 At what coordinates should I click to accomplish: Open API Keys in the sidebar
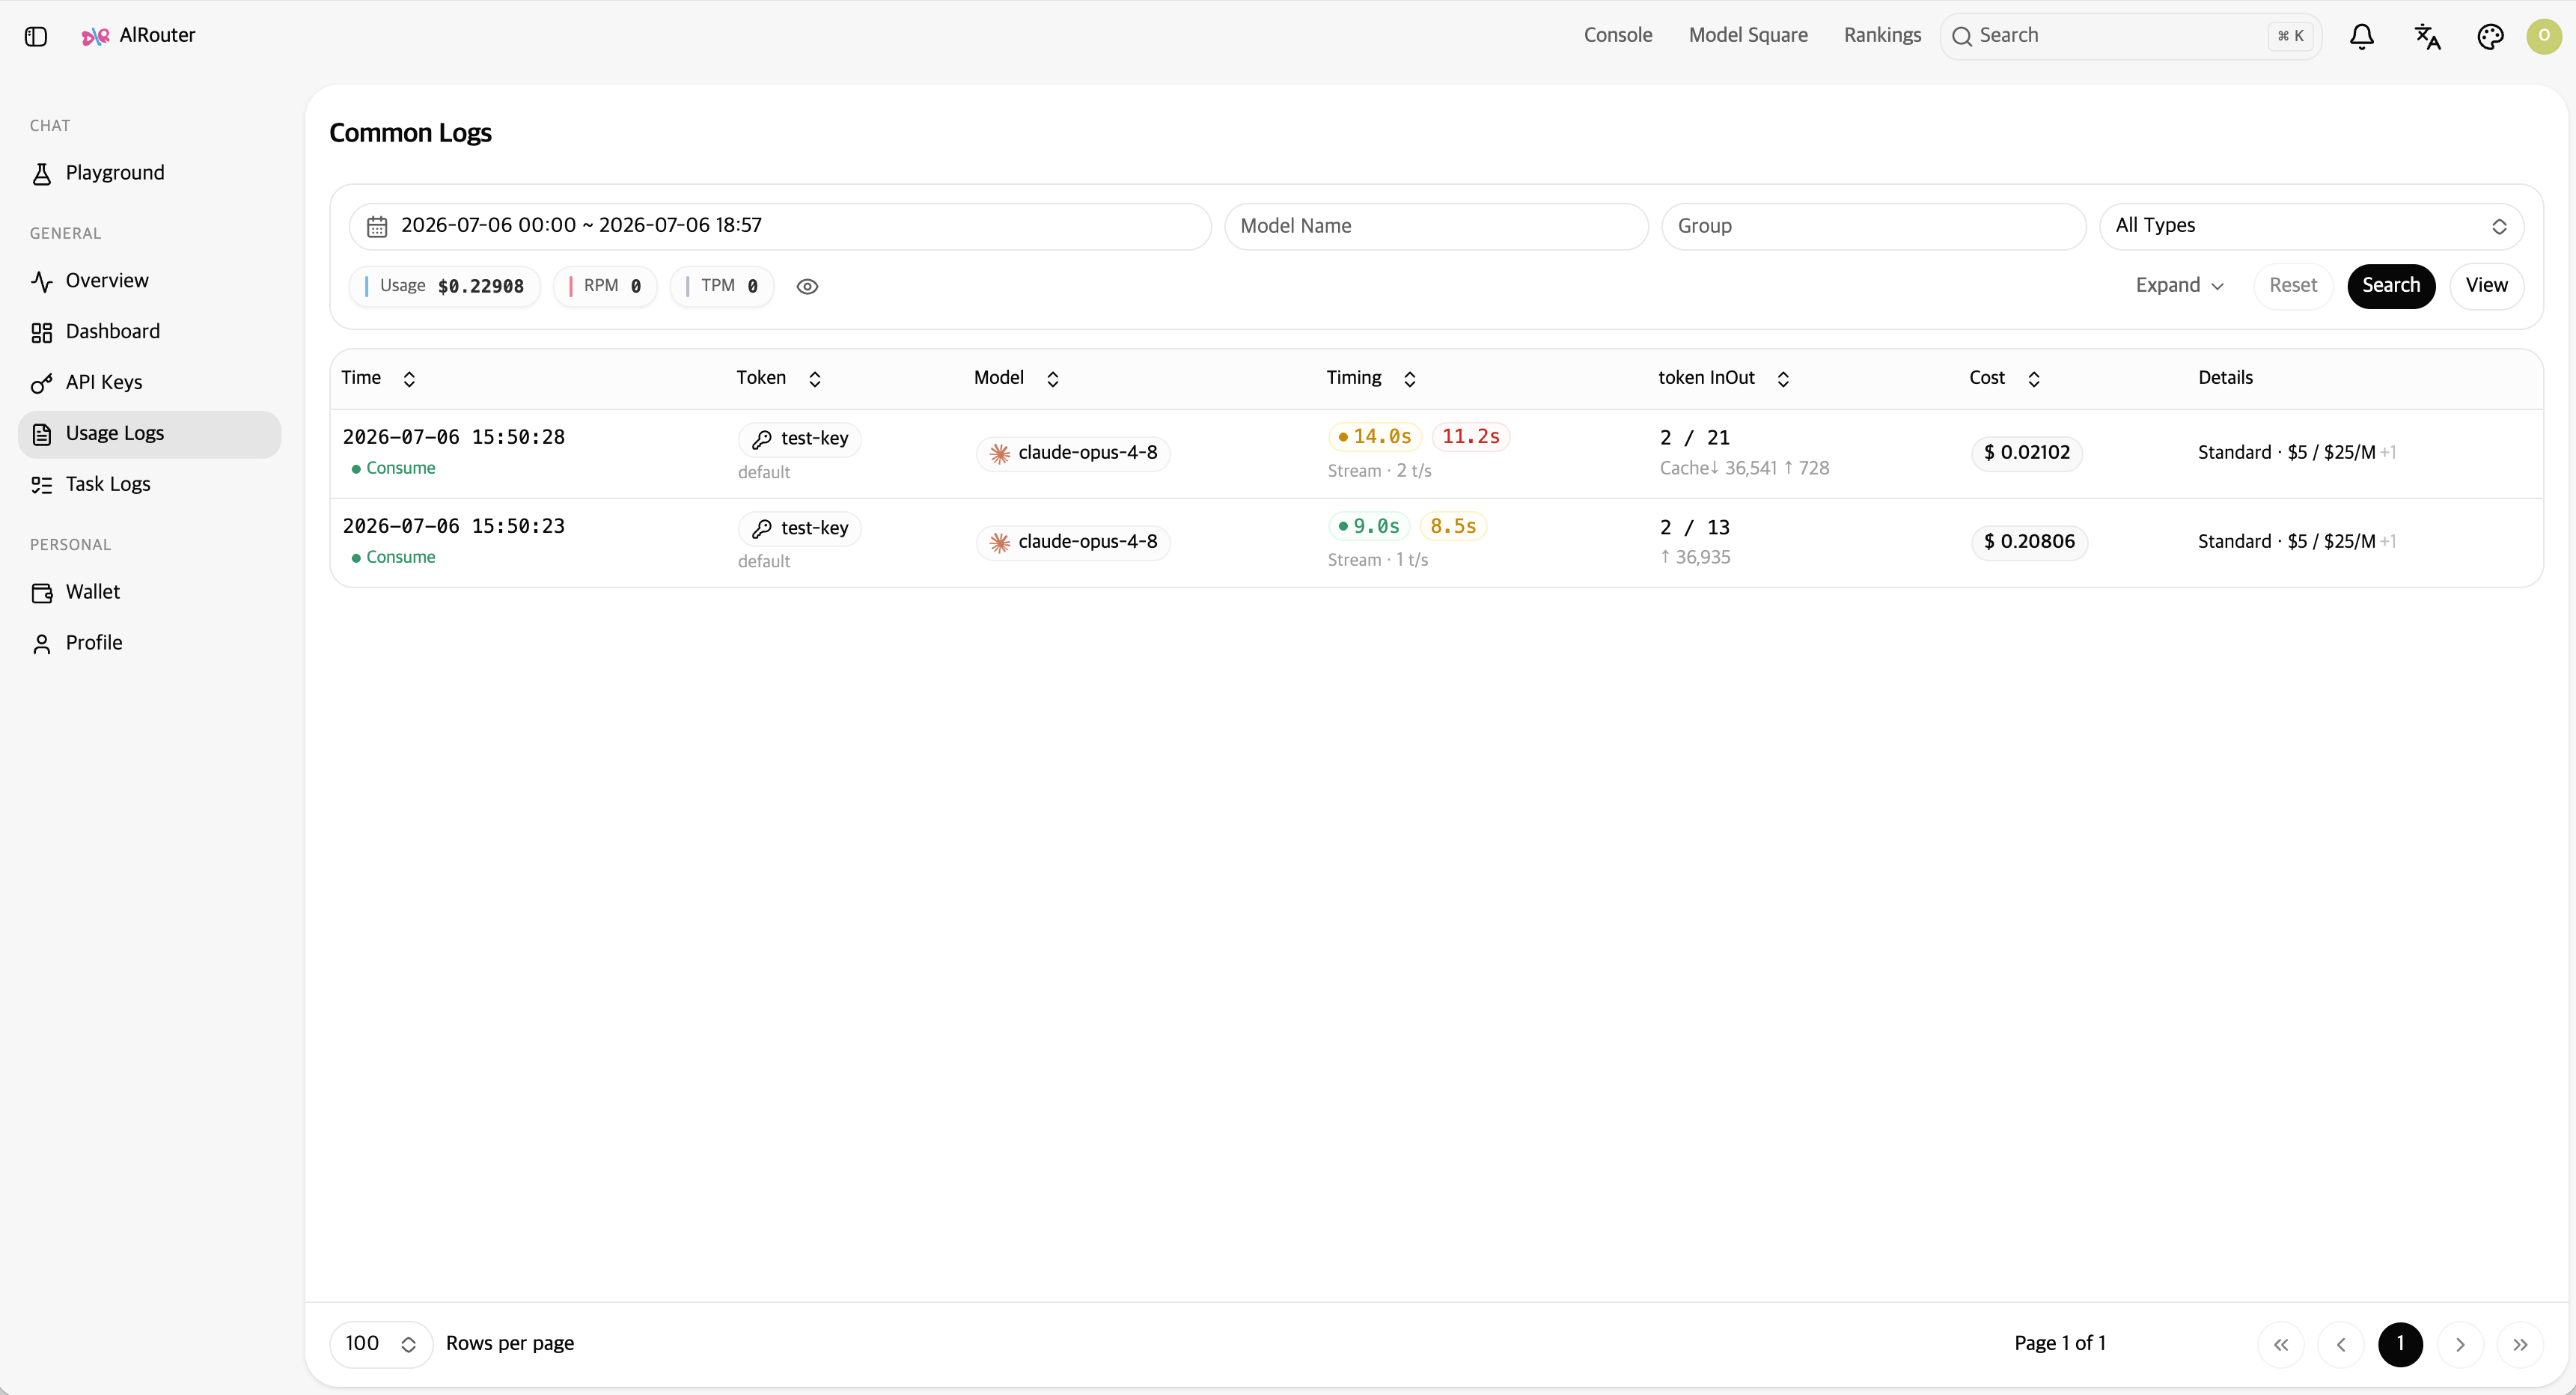pyautogui.click(x=150, y=383)
